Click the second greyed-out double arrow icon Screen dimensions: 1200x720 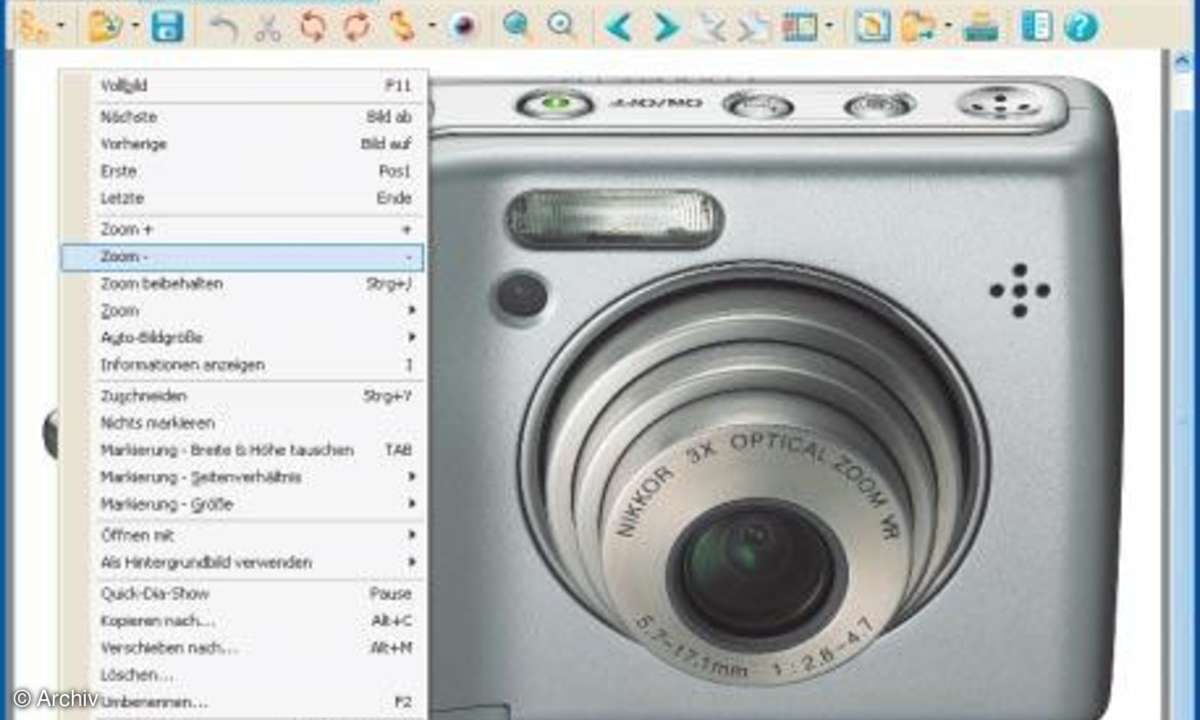[x=756, y=26]
